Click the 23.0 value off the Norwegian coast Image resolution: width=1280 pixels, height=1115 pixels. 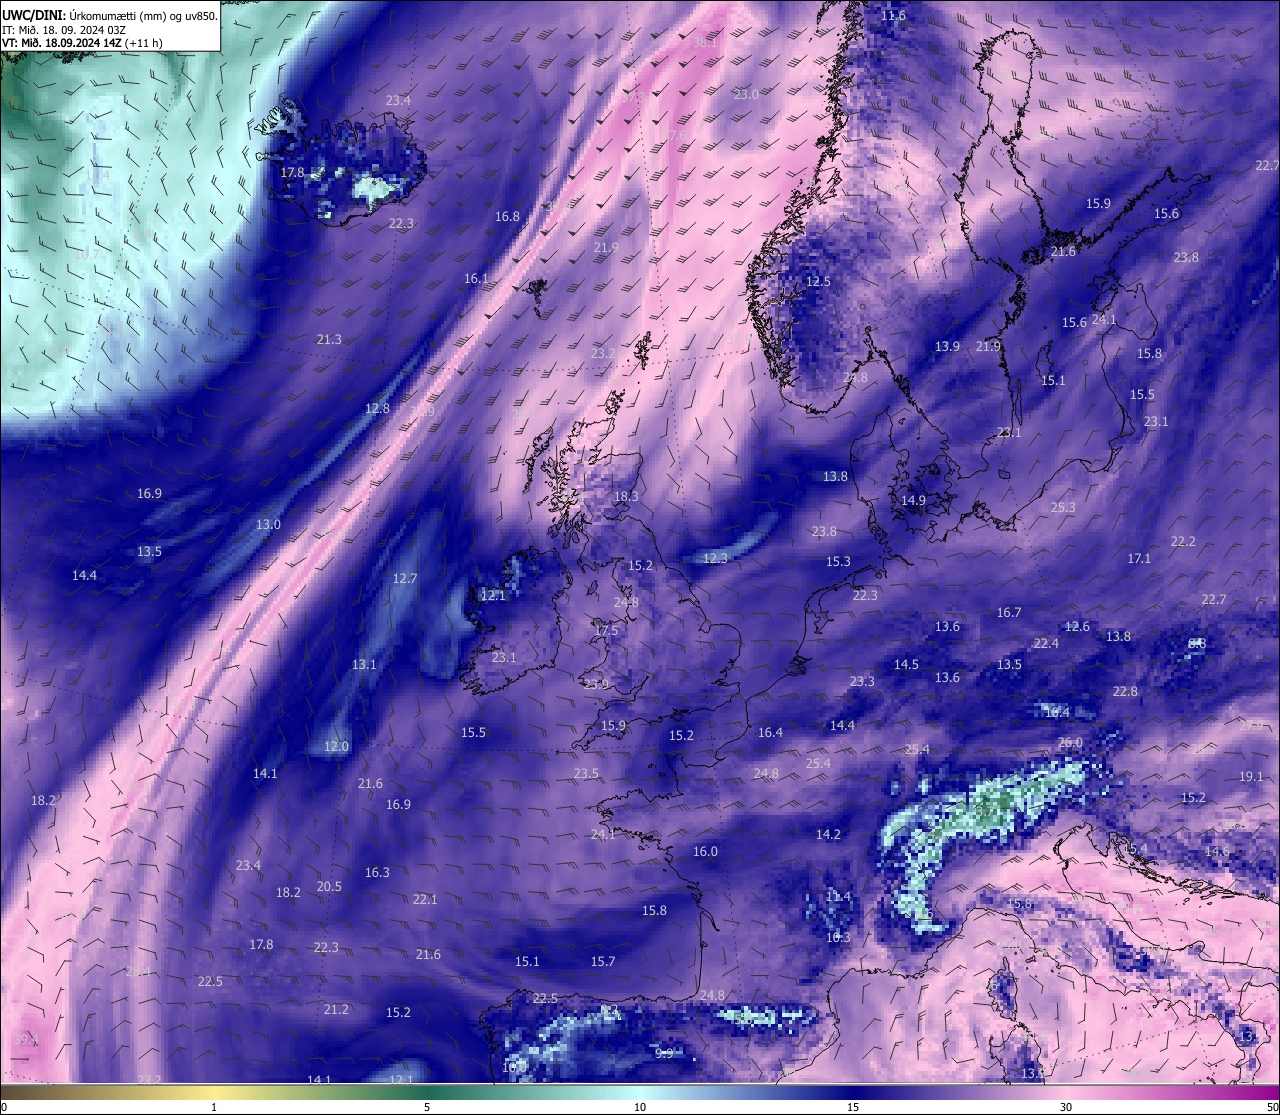746,94
